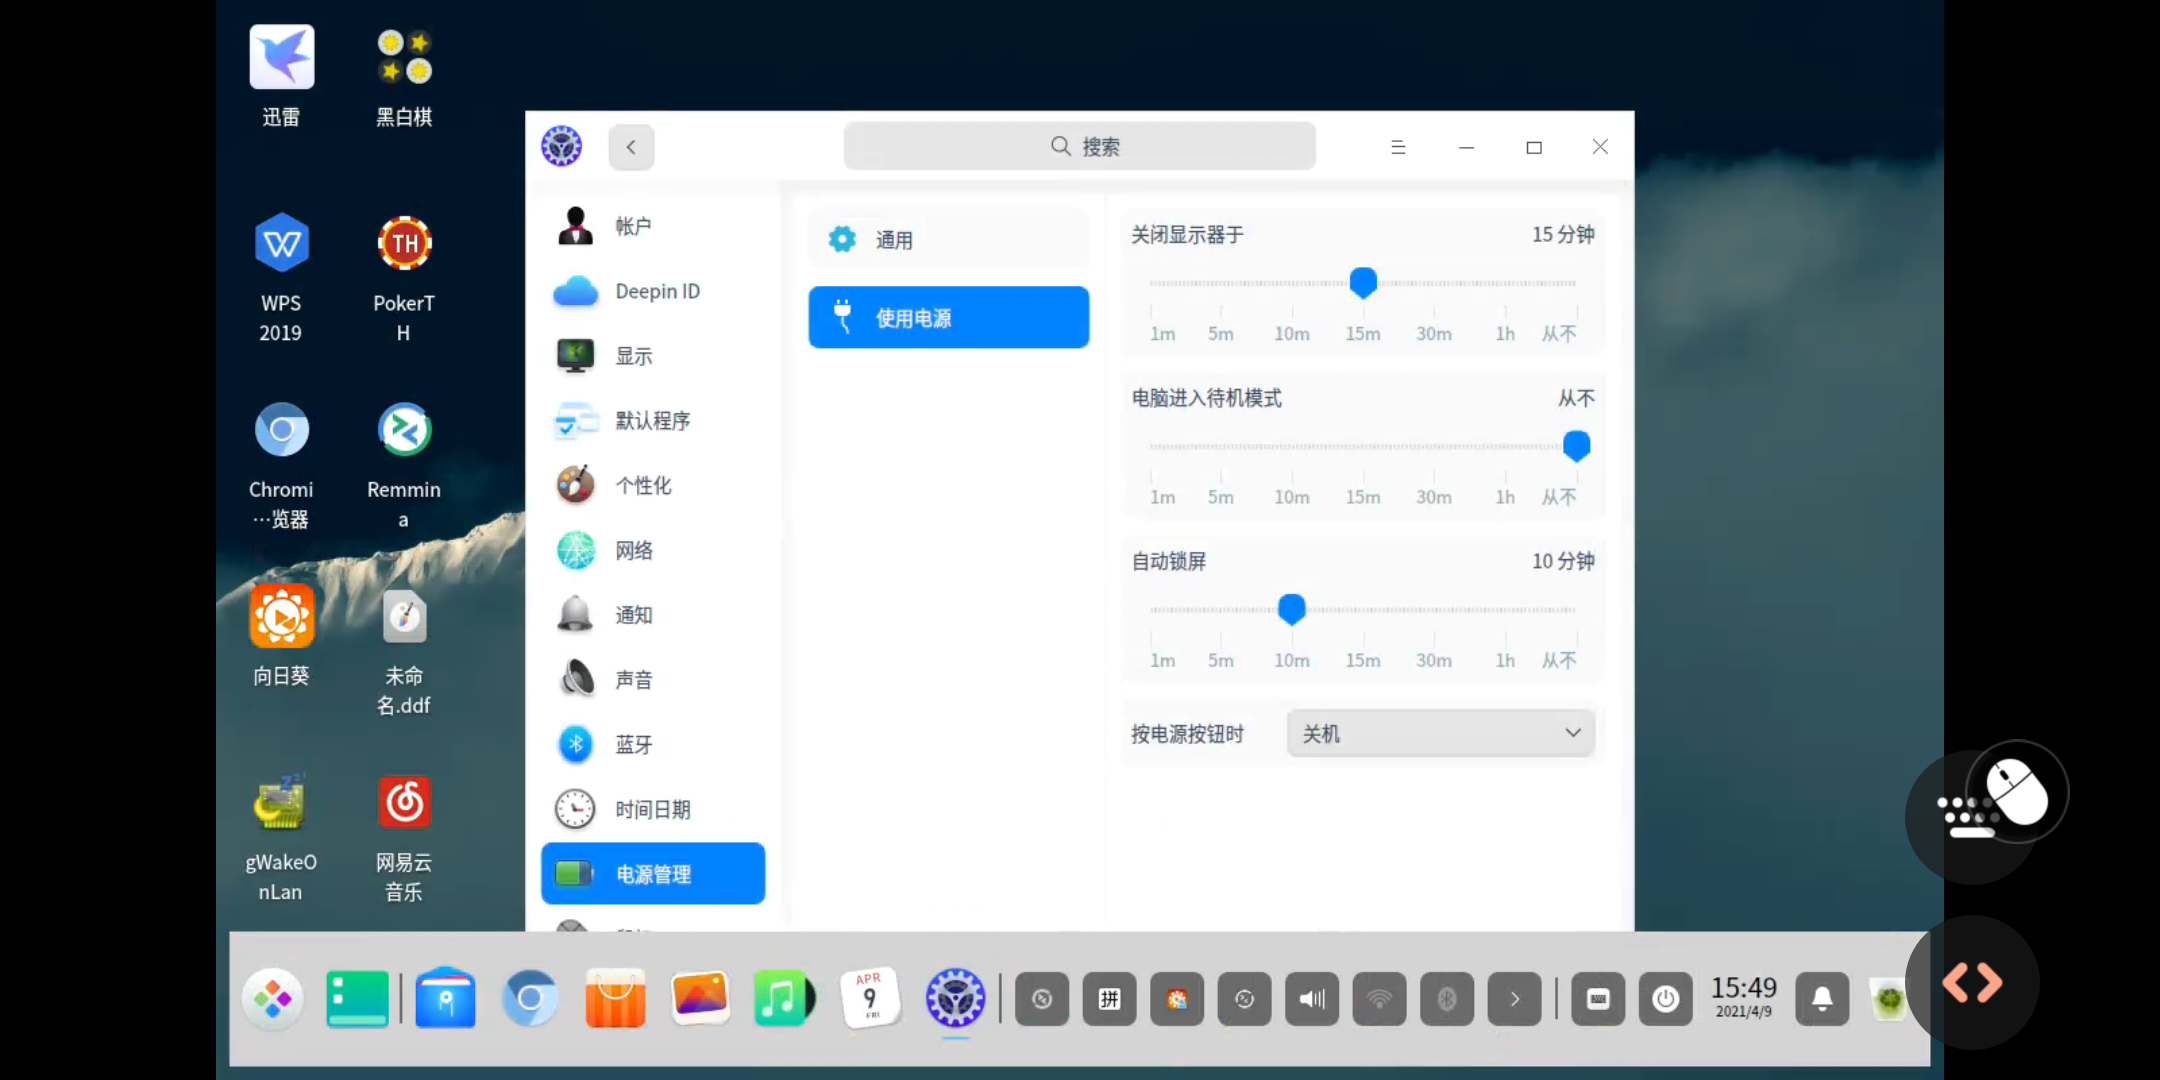
Task: Open the 时间日期 date and time settings
Action: [x=650, y=809]
